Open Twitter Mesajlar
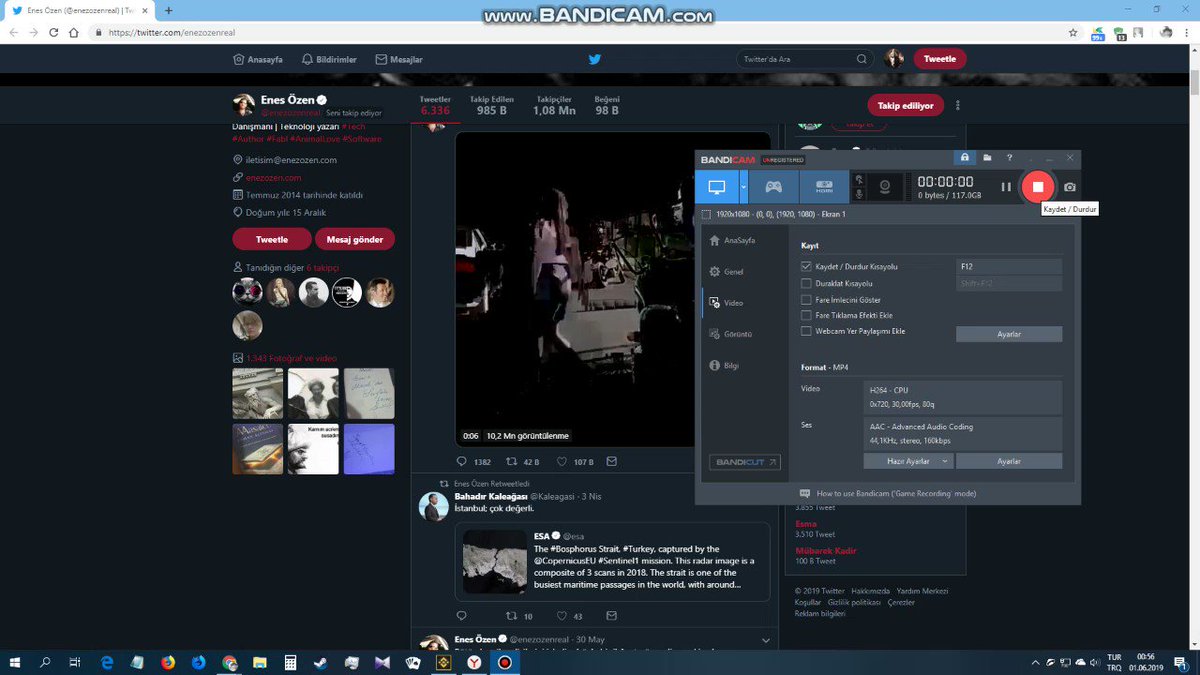The width and height of the screenshot is (1200, 675). tap(399, 59)
